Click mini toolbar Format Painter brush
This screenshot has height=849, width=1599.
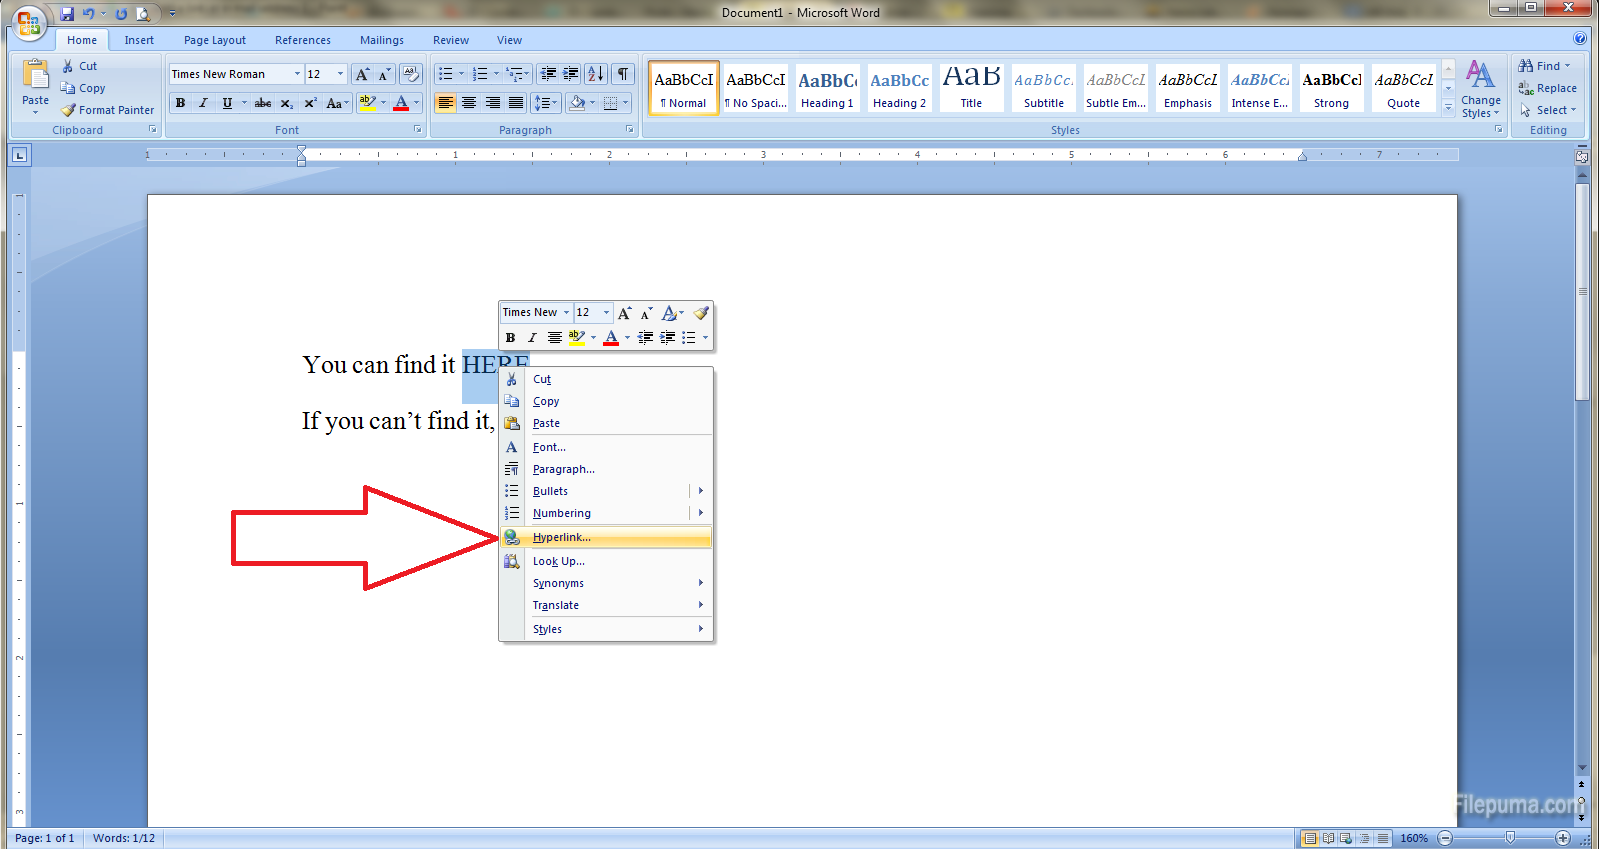[701, 313]
